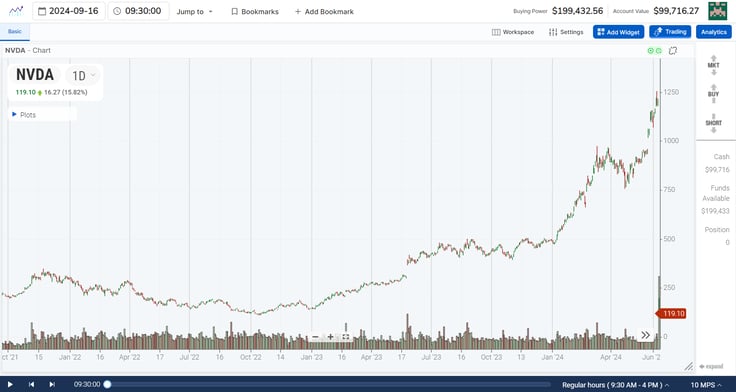Viewport: 736px width, 392px height.
Task: Click the chart logo icon at top-left
Action: coord(16,11)
